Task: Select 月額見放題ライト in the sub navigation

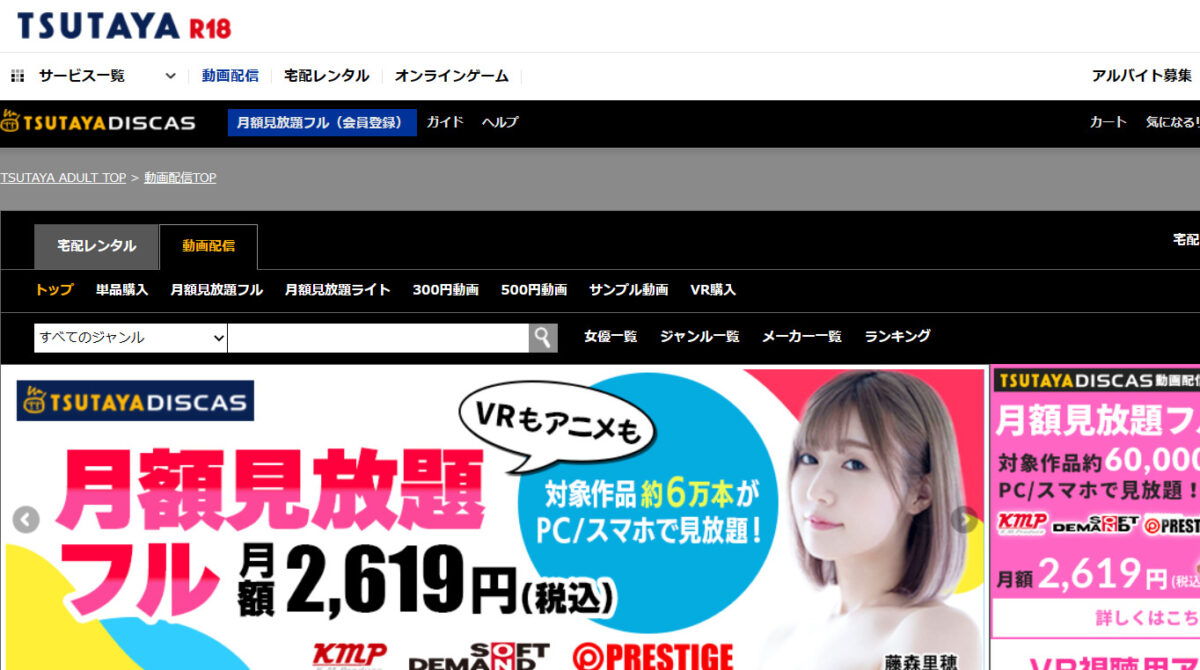Action: tap(338, 290)
